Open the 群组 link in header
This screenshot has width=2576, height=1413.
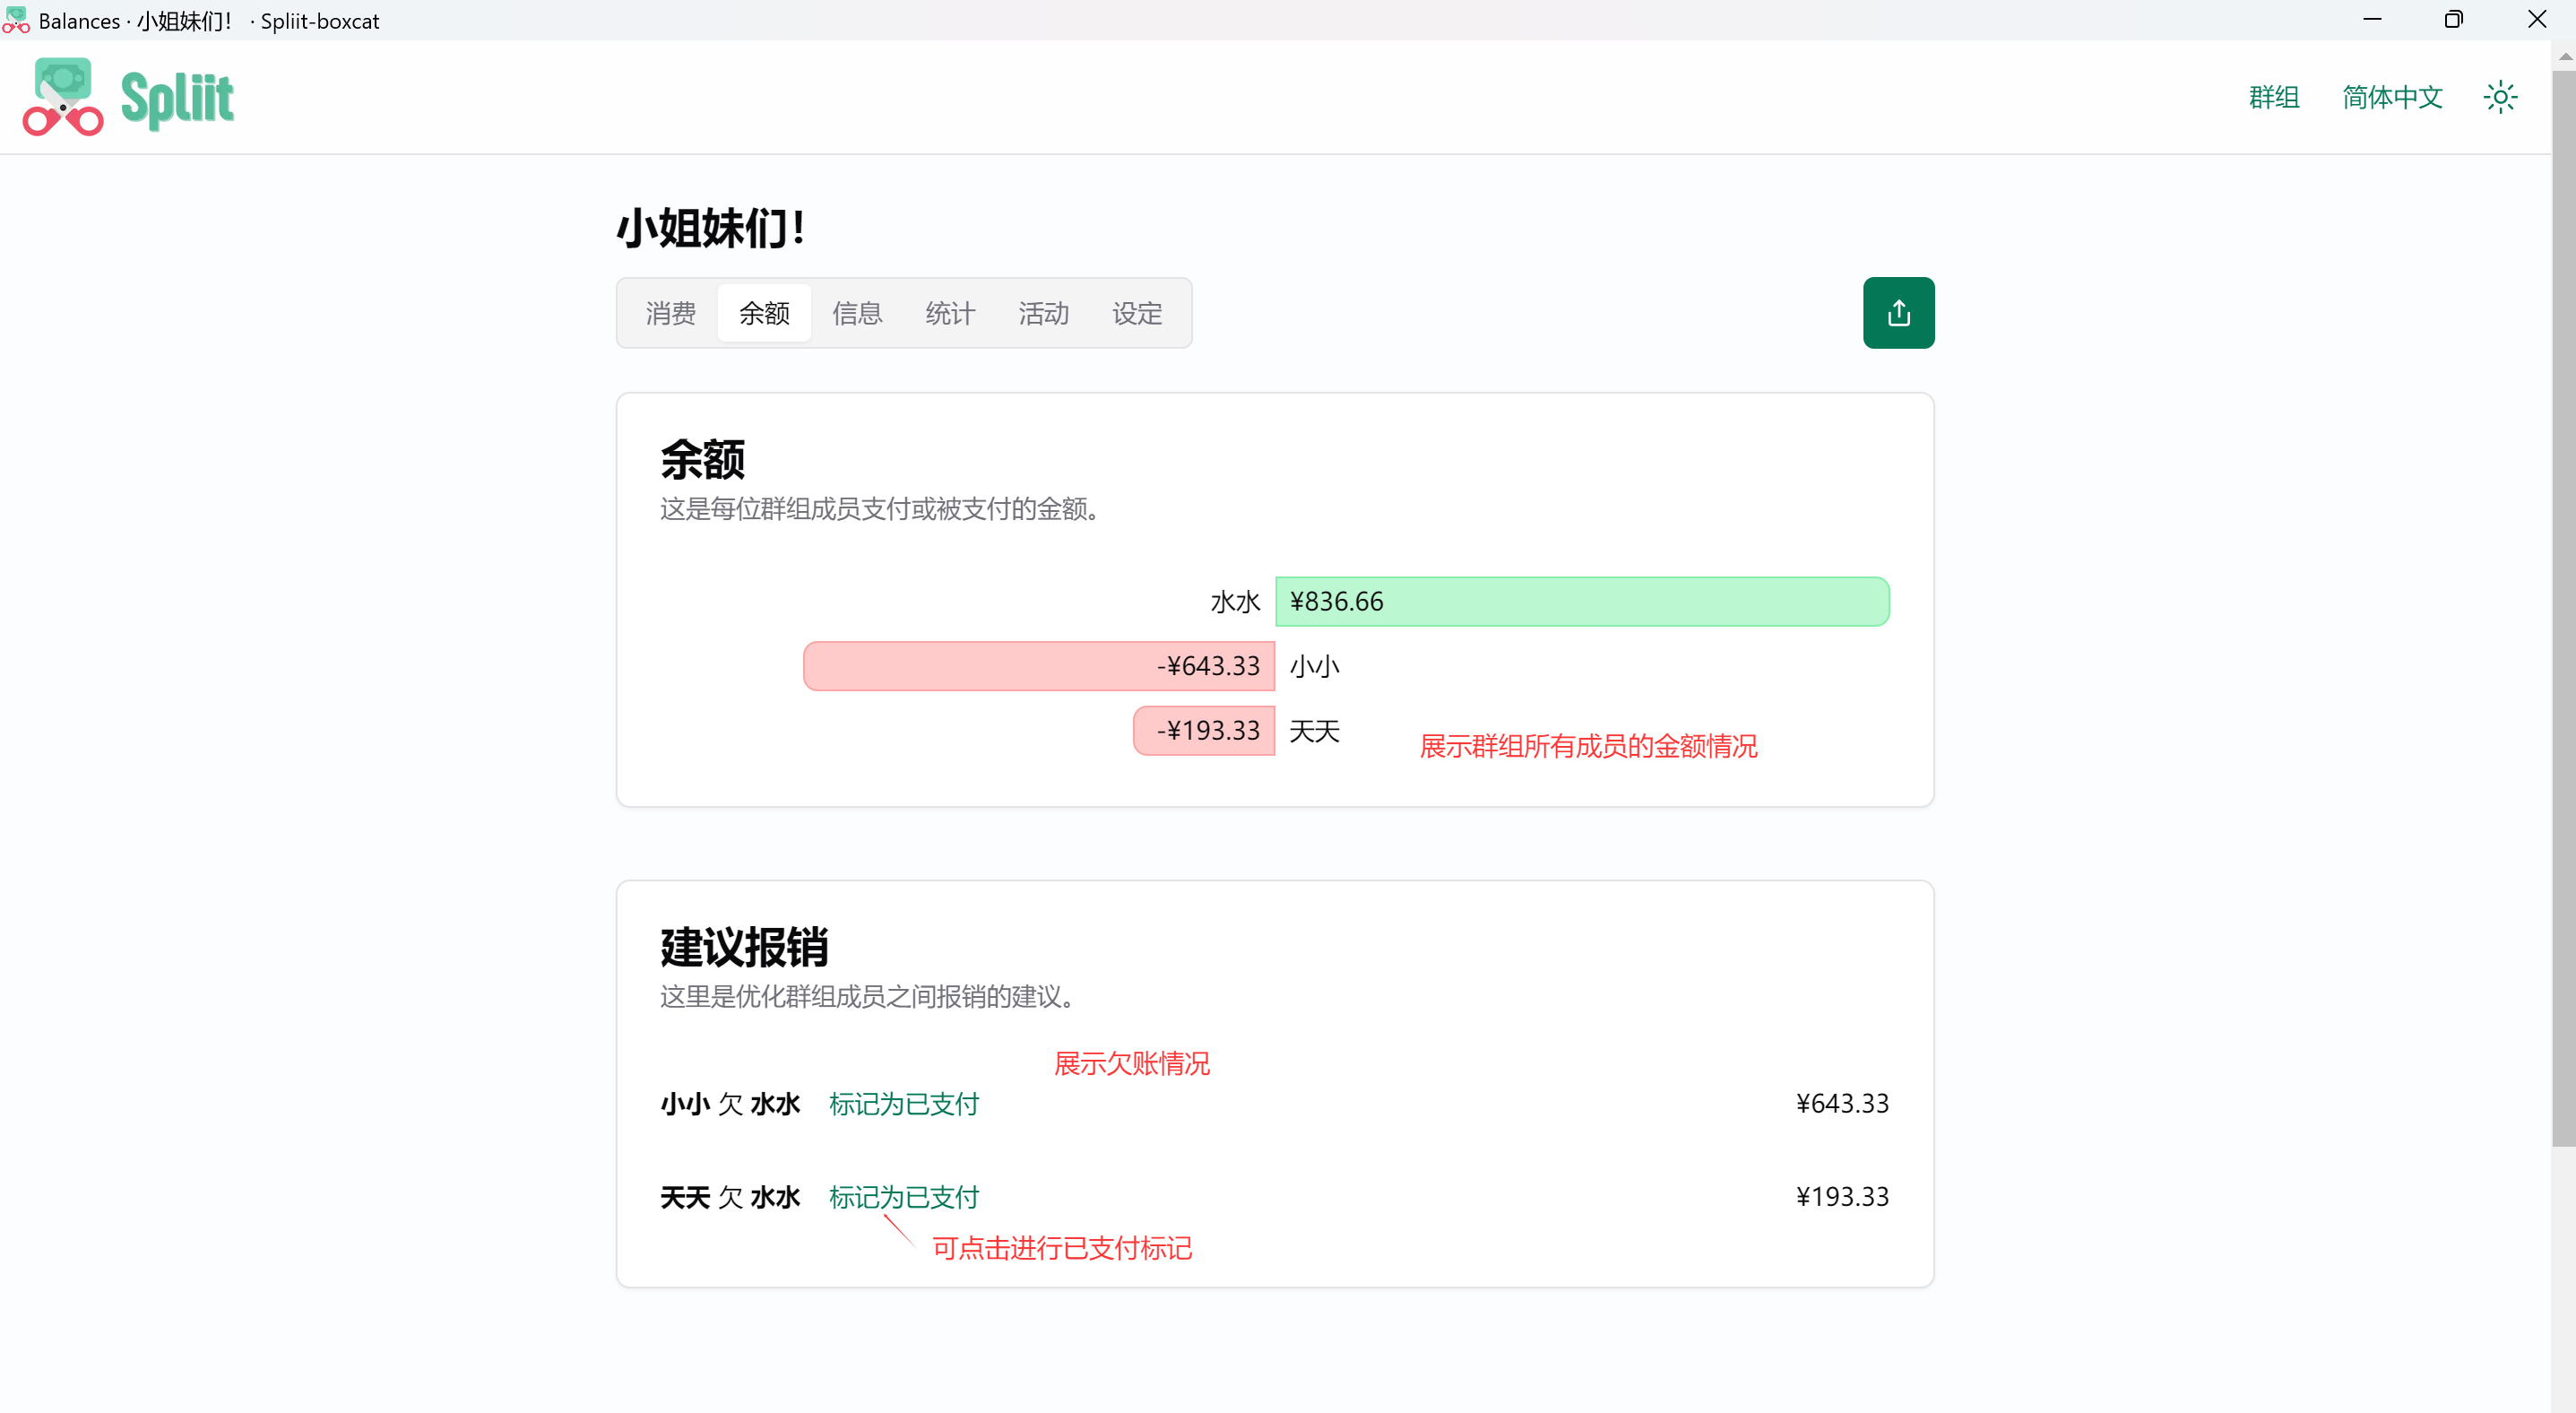point(2274,97)
